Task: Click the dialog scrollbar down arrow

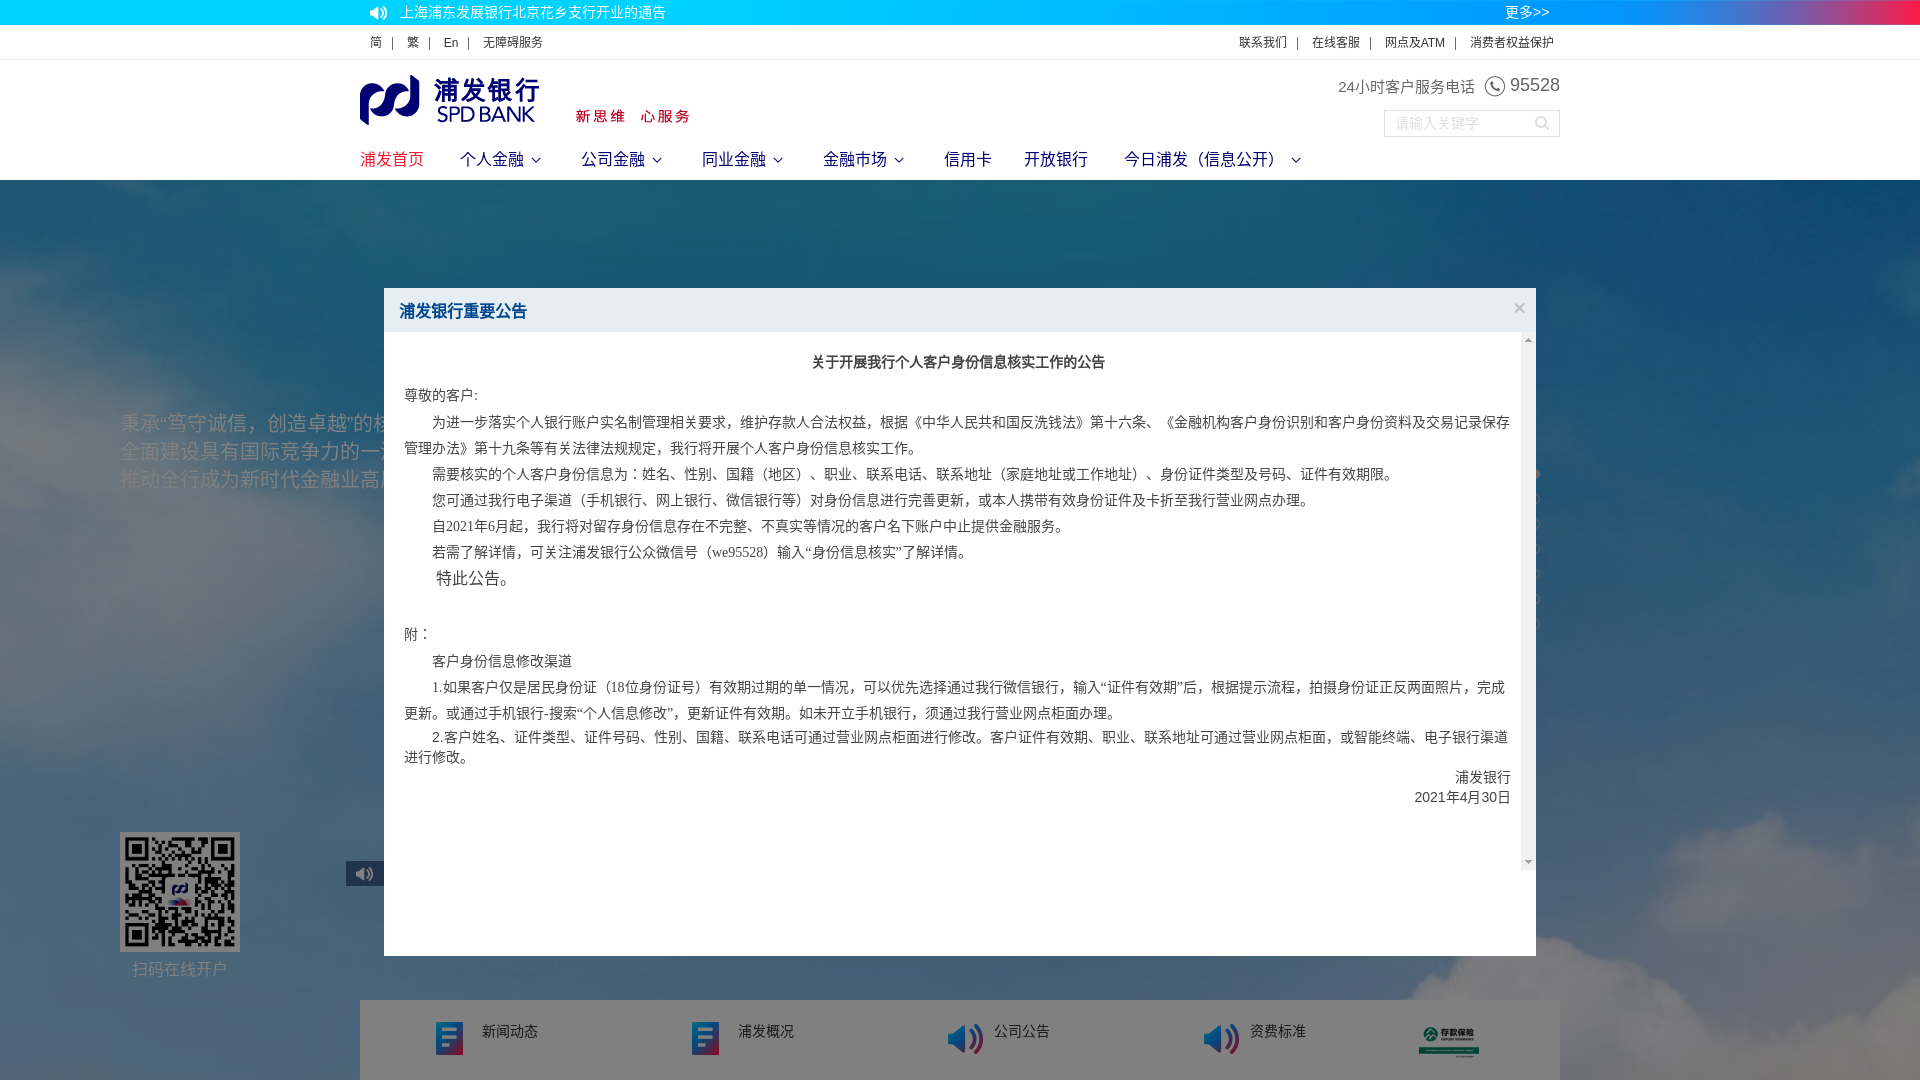Action: (1528, 862)
